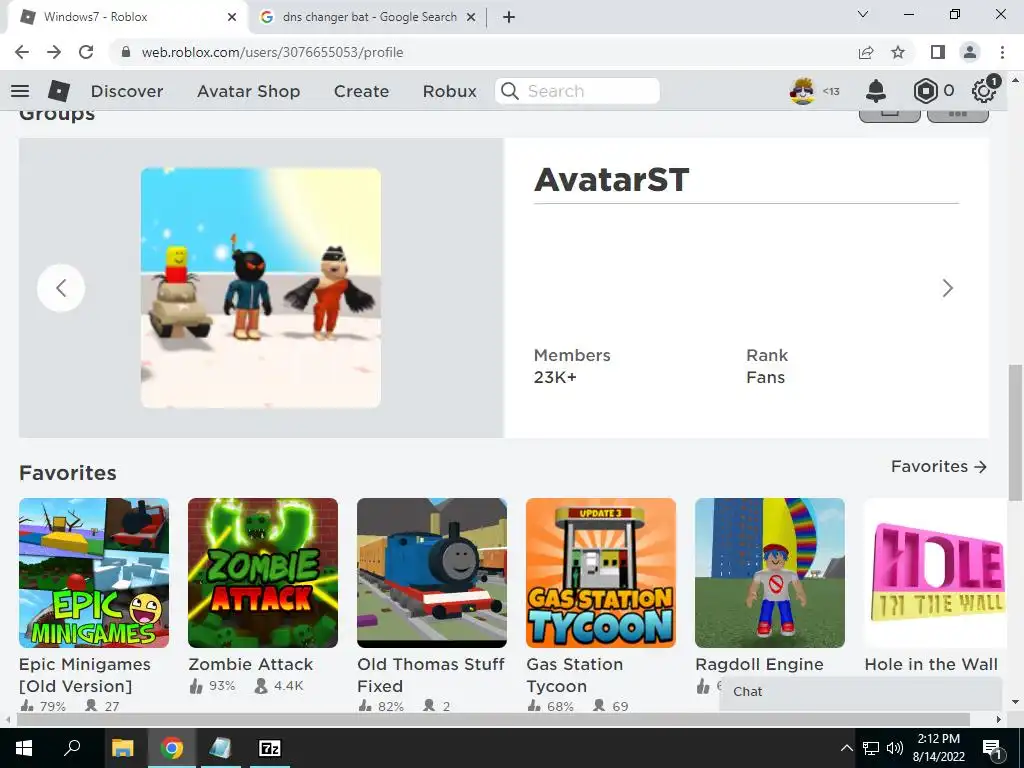Open the notifications bell
Image resolution: width=1024 pixels, height=768 pixels.
(x=876, y=91)
